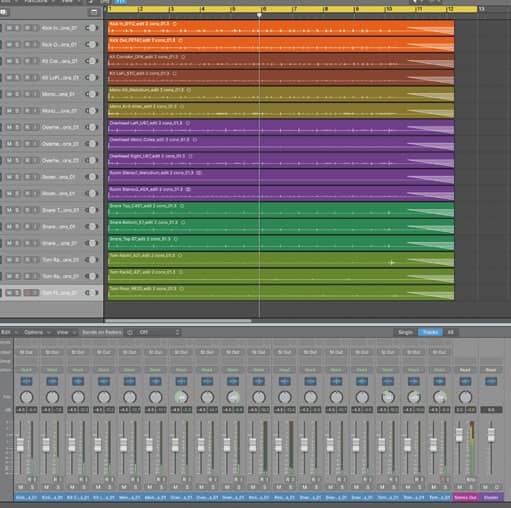Select the Tom Rack1 audio region

(x=281, y=260)
